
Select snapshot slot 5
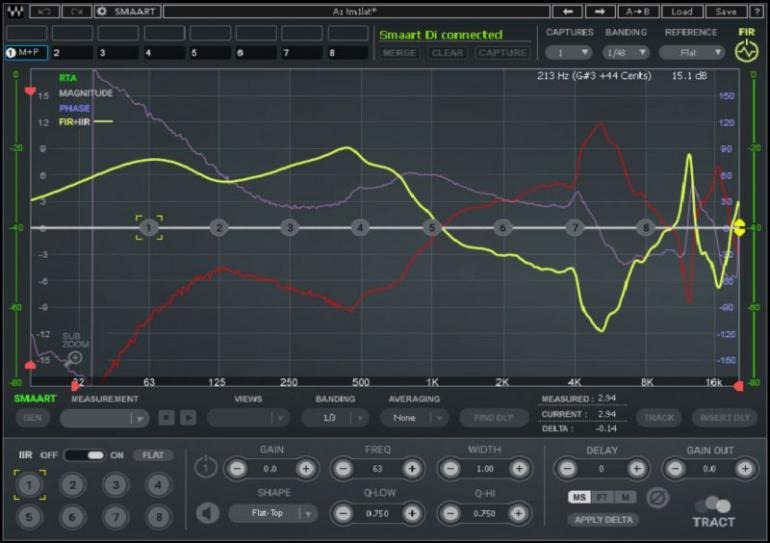[210, 52]
